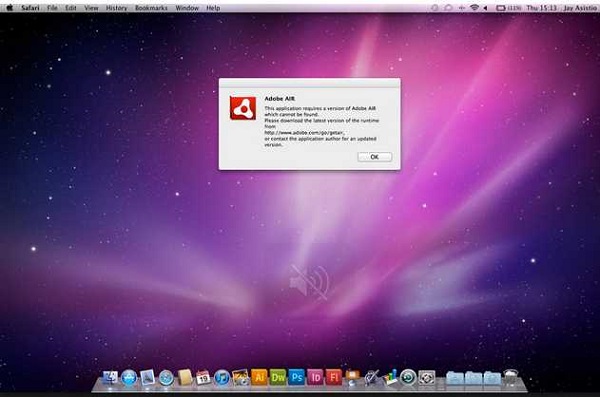Launch Adobe Dreamweaver (Dw) from dock
600x397 pixels.
[x=278, y=377]
